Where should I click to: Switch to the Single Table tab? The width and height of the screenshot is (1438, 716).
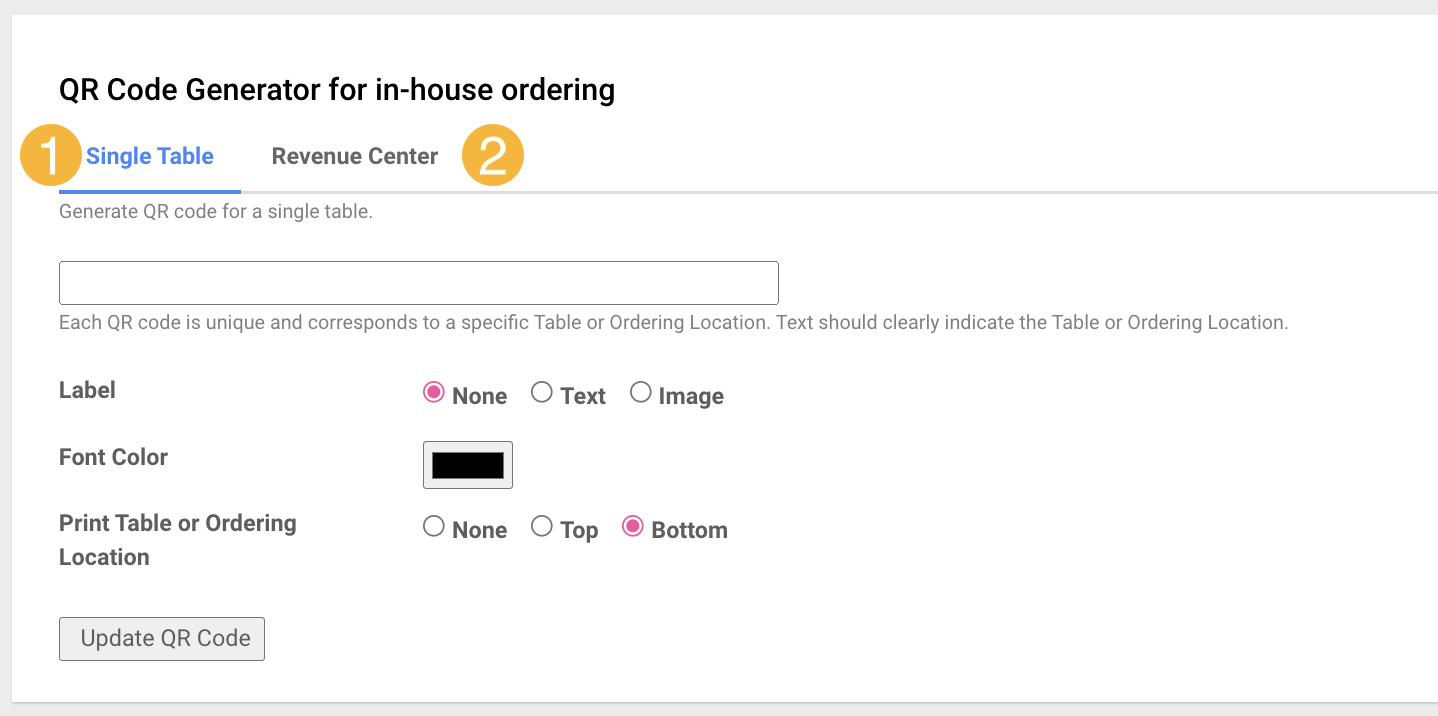click(x=150, y=156)
